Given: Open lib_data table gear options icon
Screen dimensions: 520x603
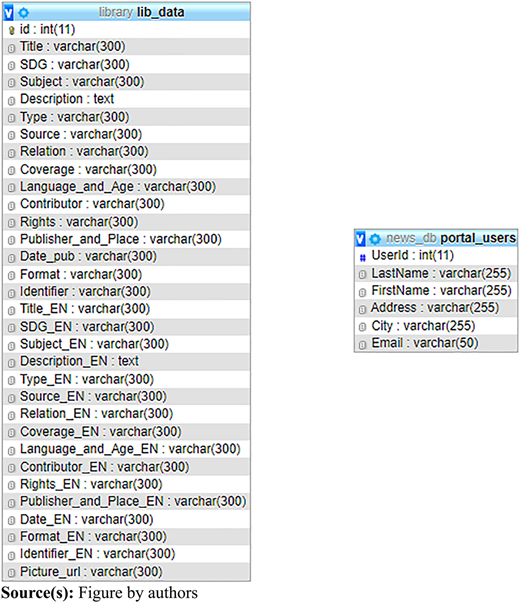Looking at the screenshot, I should pos(24,13).
